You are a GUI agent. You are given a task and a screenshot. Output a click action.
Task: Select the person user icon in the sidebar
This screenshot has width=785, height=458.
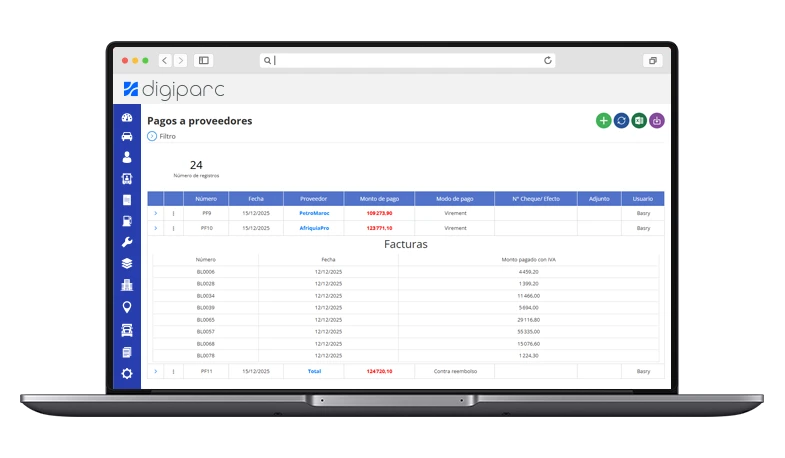pos(127,157)
